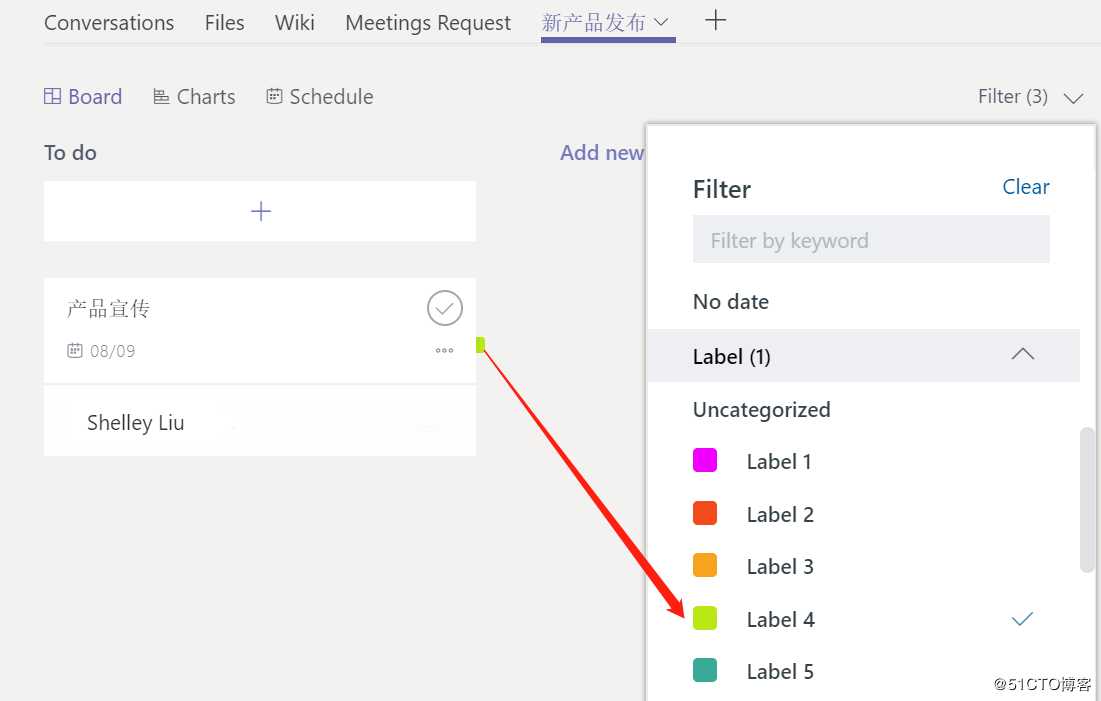Open the 产品宣传 task title
This screenshot has width=1101, height=701.
point(108,308)
